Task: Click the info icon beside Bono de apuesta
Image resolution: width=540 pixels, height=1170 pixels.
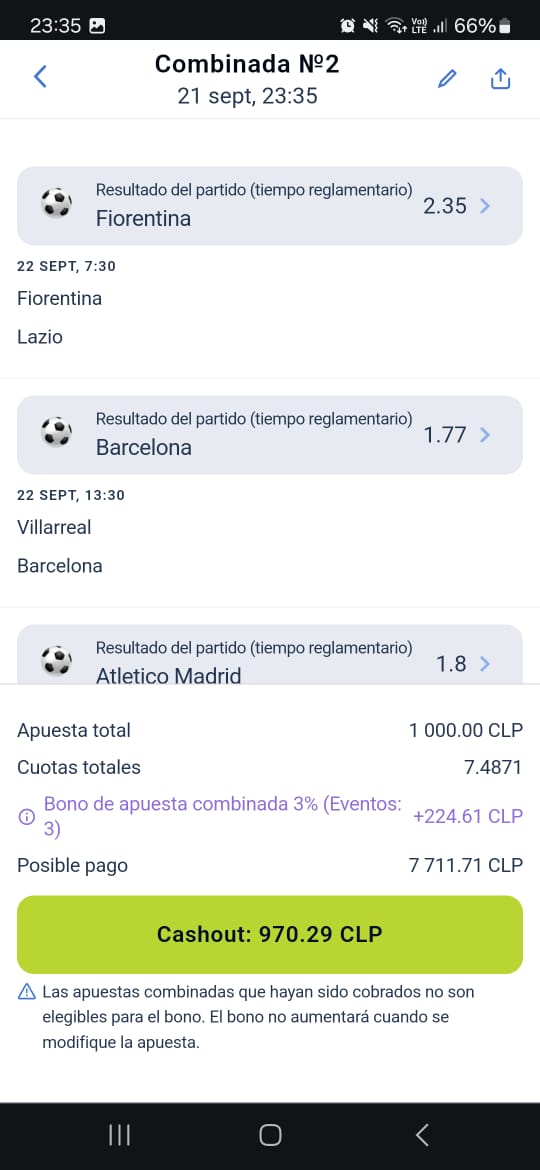Action: click(x=26, y=817)
